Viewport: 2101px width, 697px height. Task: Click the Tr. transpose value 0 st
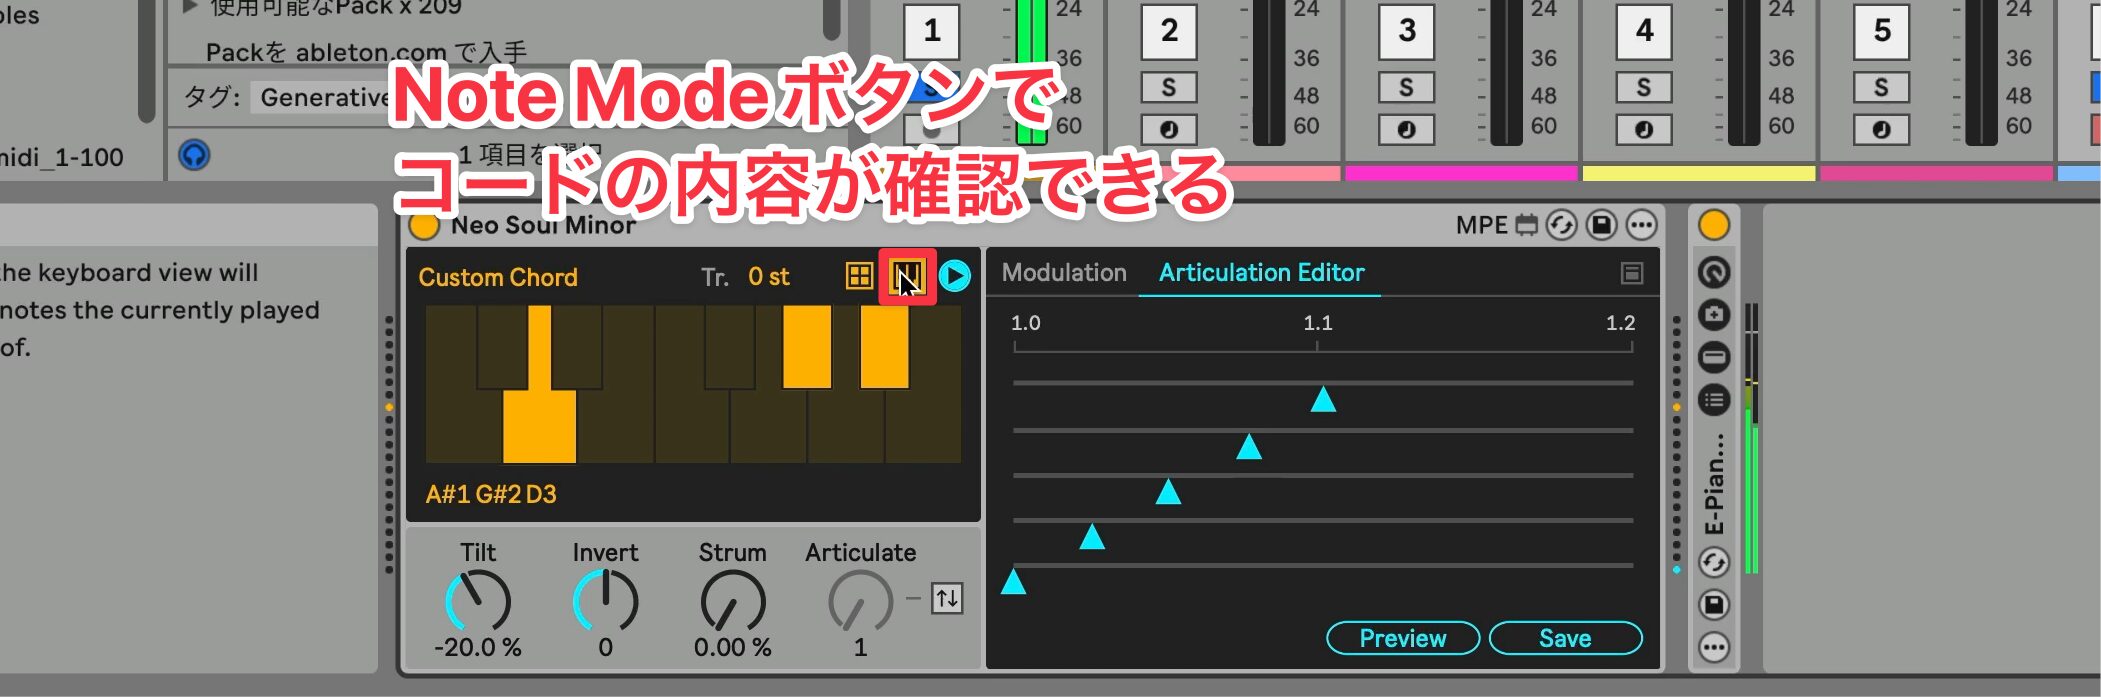point(768,277)
